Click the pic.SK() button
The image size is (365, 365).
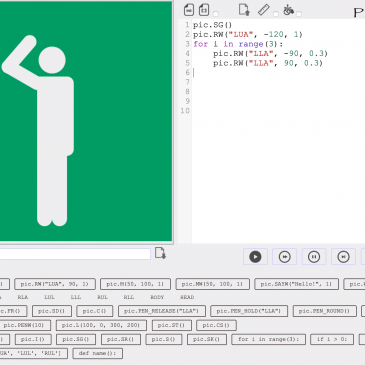pyautogui.click(x=207, y=339)
